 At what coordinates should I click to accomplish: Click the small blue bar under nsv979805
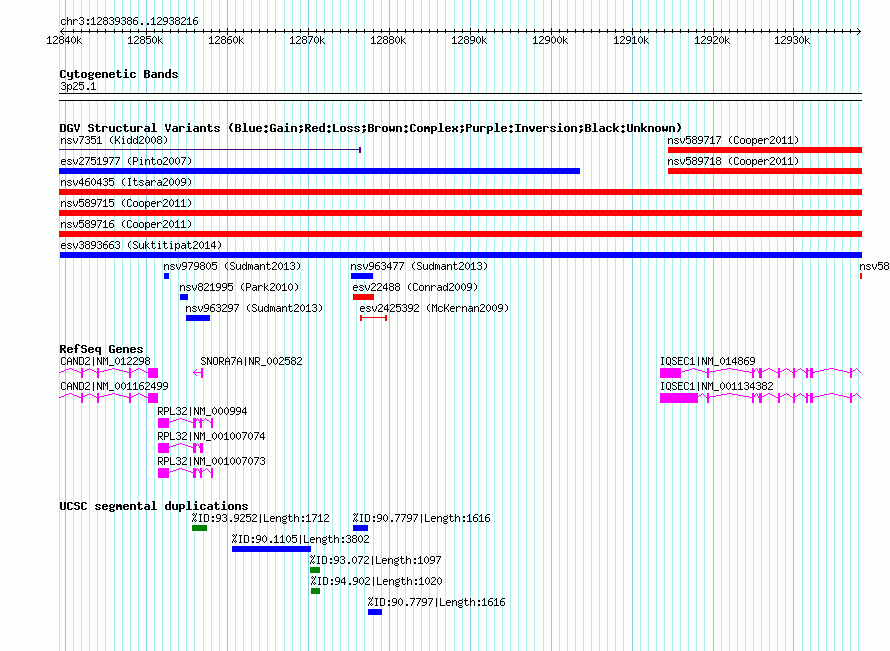click(x=166, y=276)
